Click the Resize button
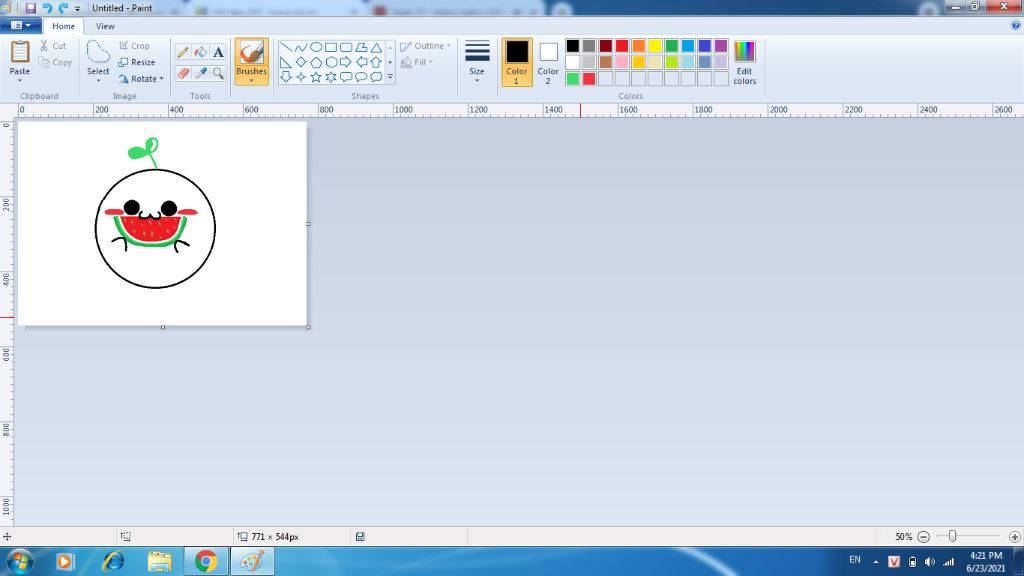 (137, 62)
